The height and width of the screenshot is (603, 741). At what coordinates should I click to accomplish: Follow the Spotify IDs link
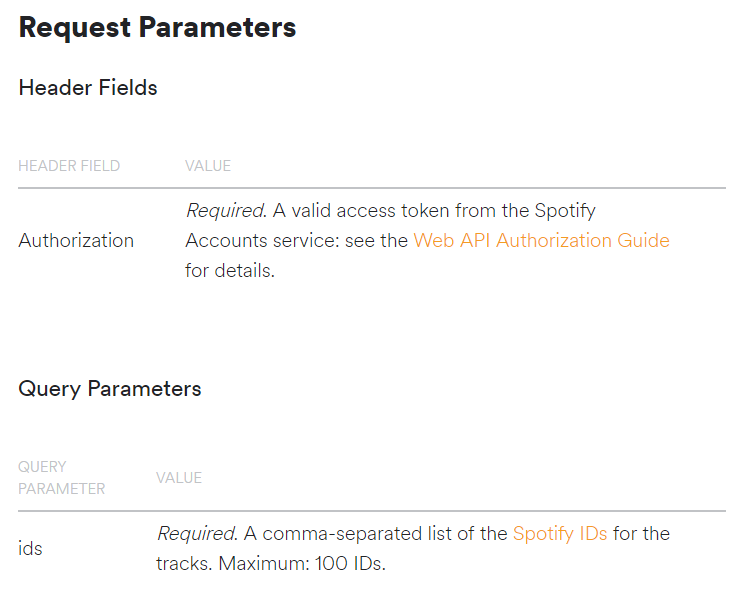click(560, 534)
